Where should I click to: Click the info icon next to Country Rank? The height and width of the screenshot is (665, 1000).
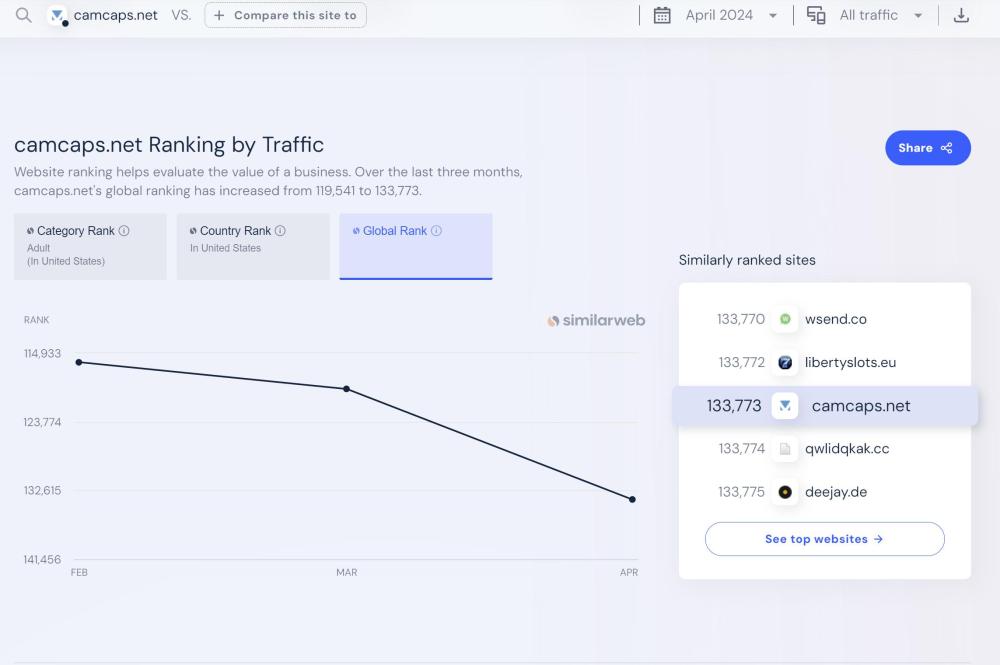point(280,231)
